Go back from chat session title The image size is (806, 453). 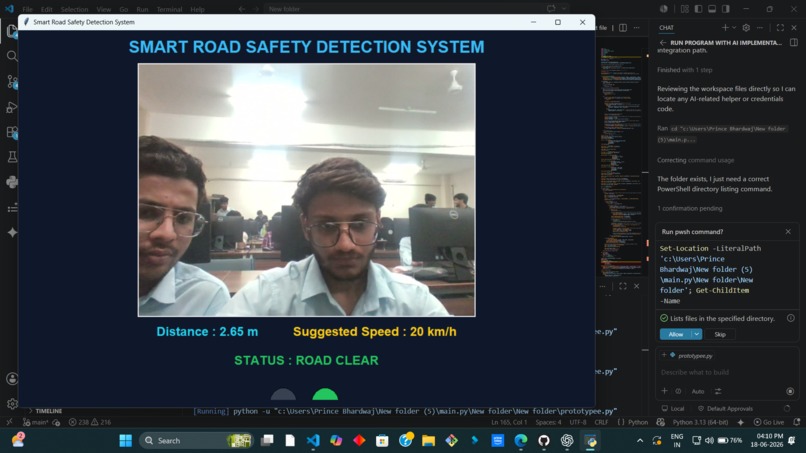tap(663, 43)
